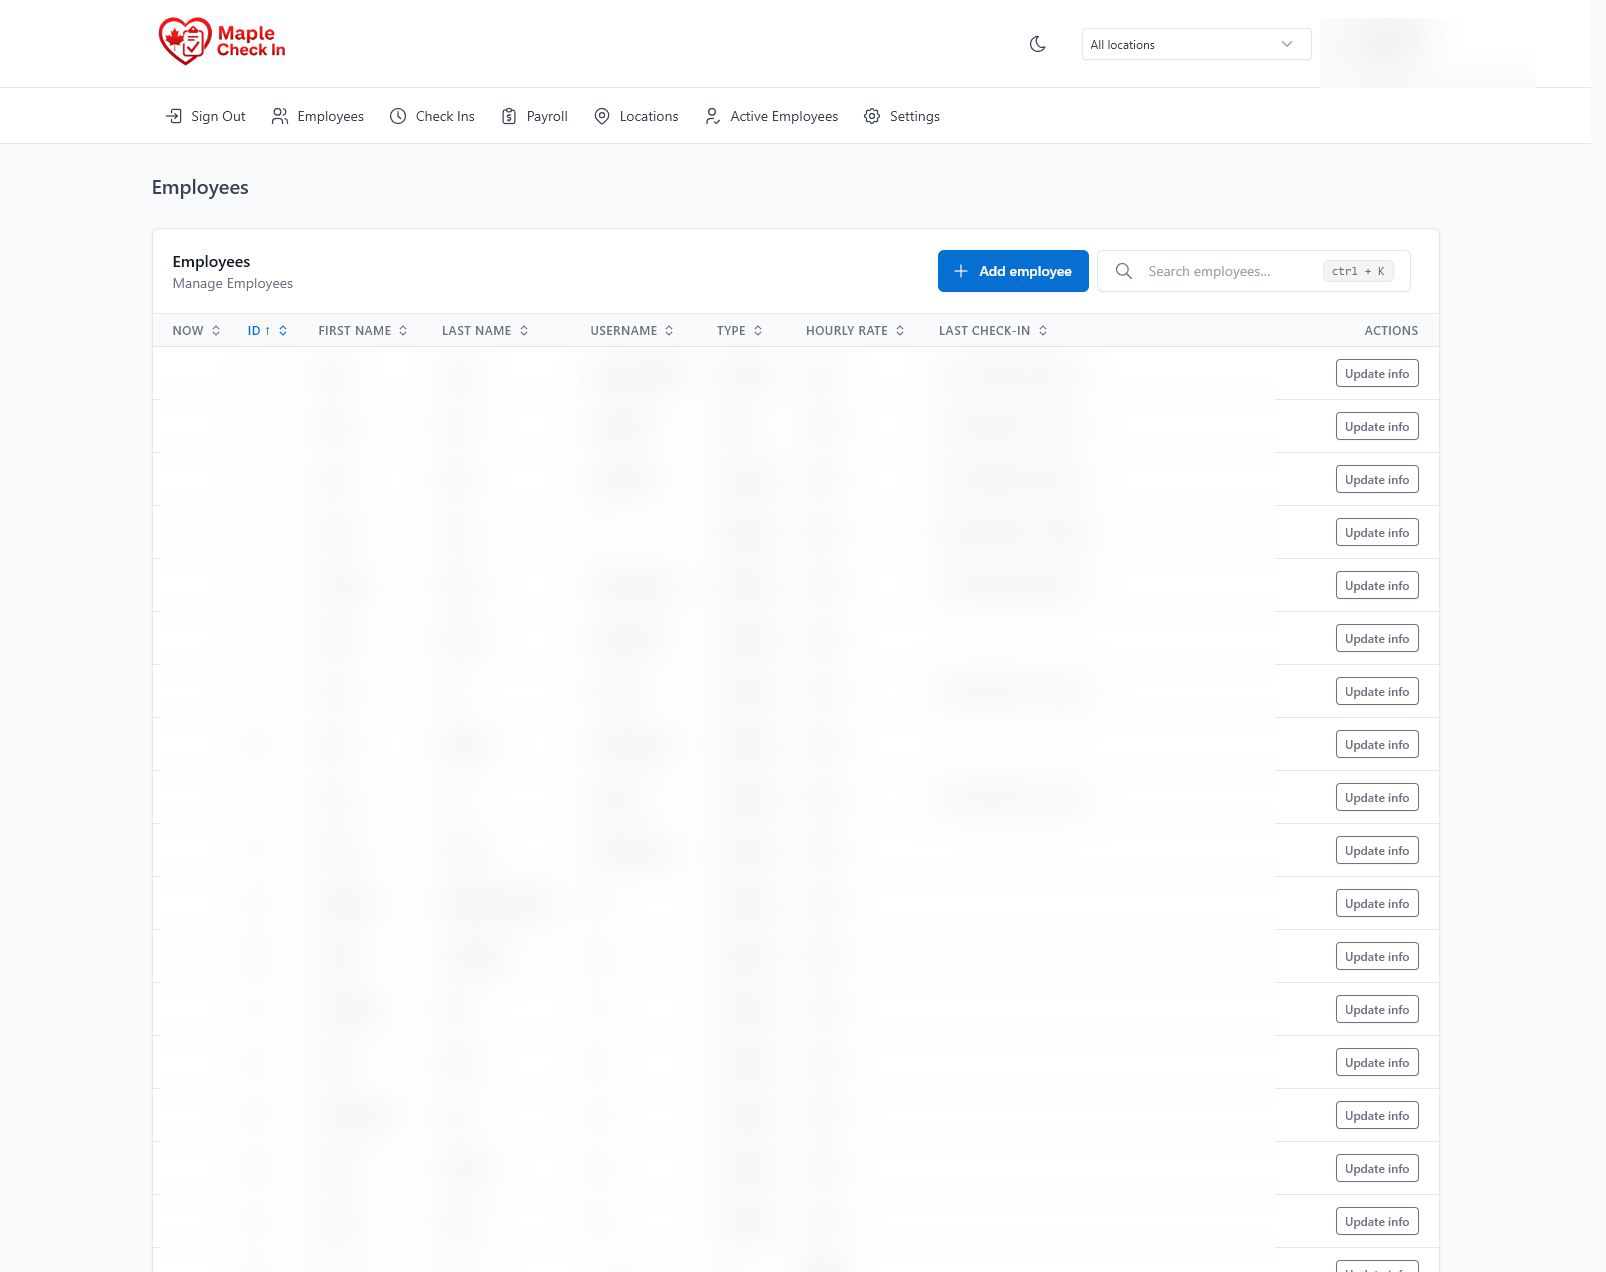Sort by USERNAME column
Screen dimensions: 1606x1272
coord(632,330)
